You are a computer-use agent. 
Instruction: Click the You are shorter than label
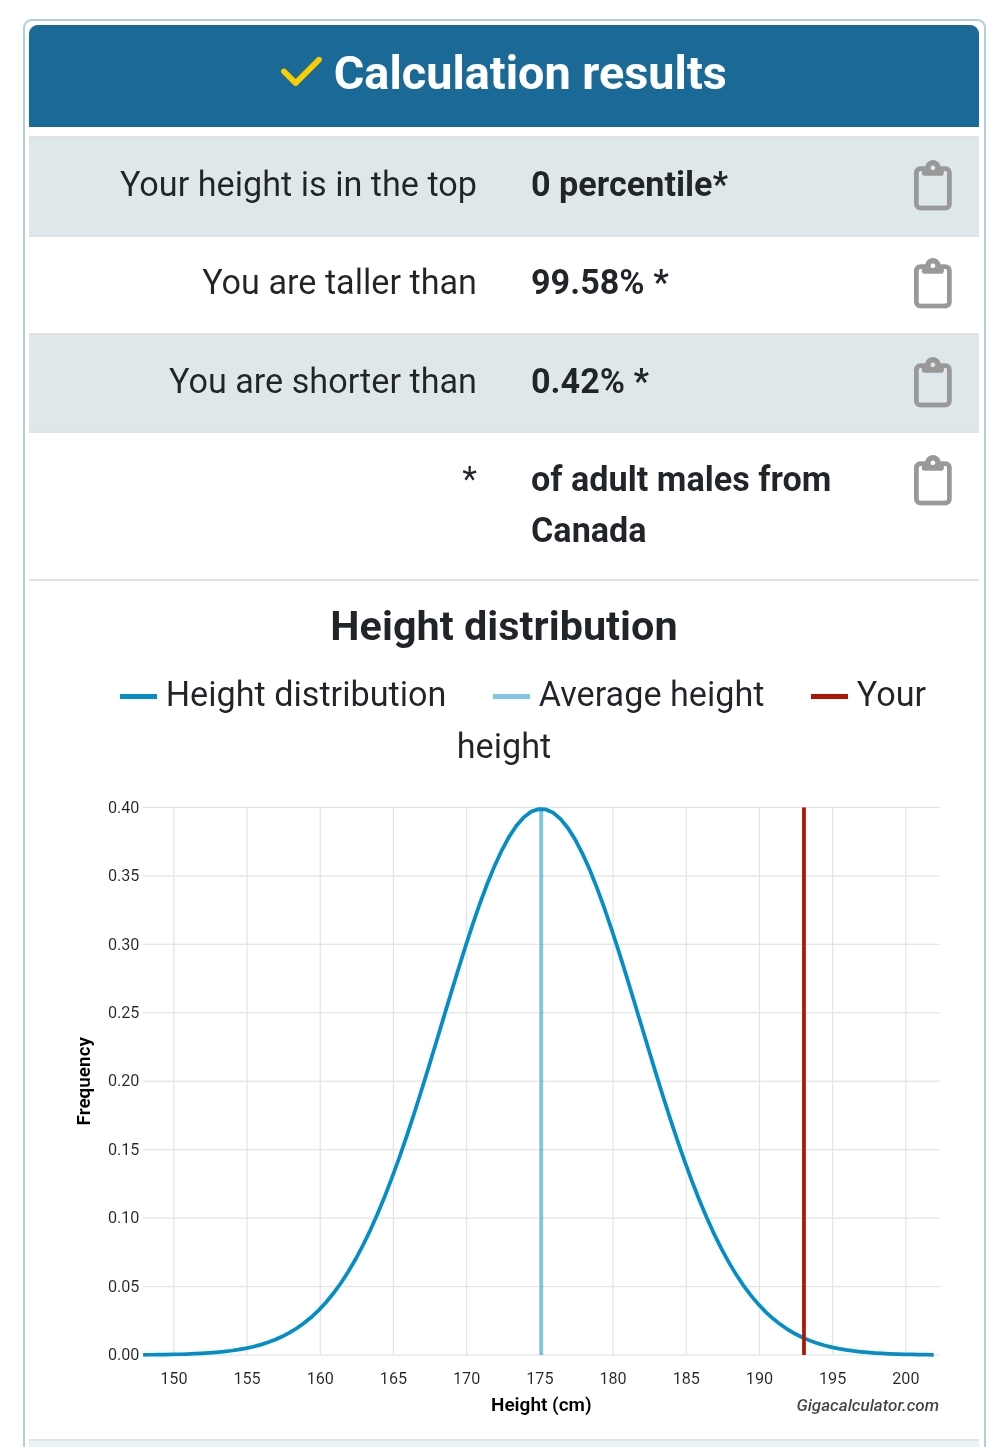coord(322,382)
